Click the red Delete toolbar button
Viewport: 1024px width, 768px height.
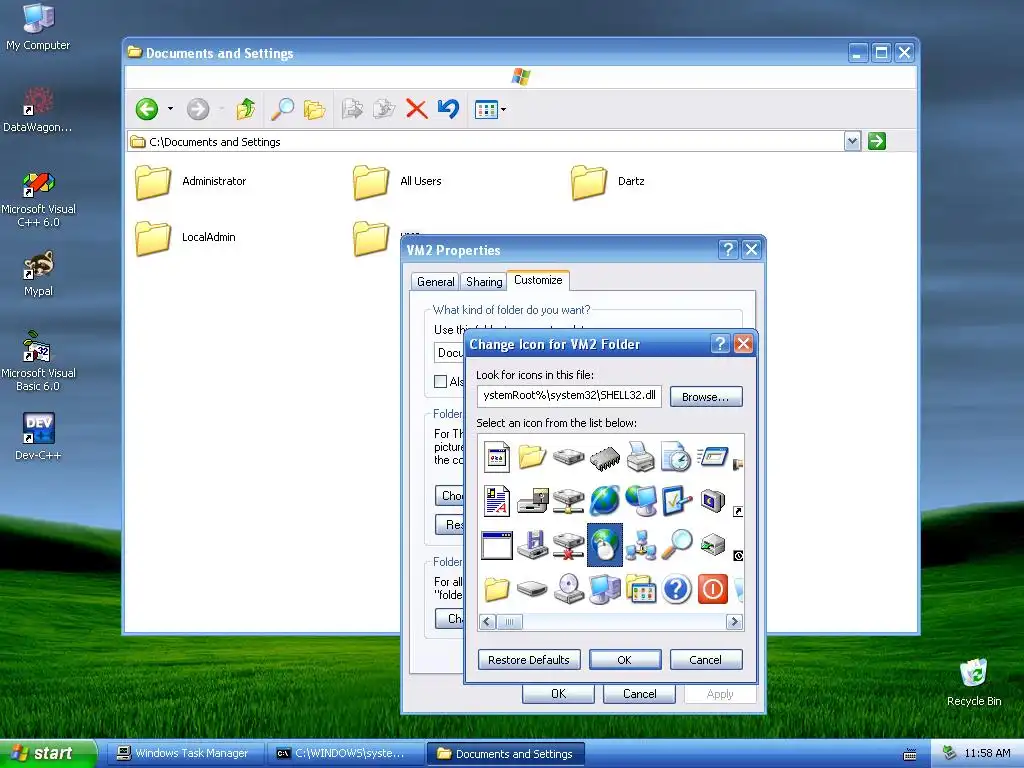point(416,109)
